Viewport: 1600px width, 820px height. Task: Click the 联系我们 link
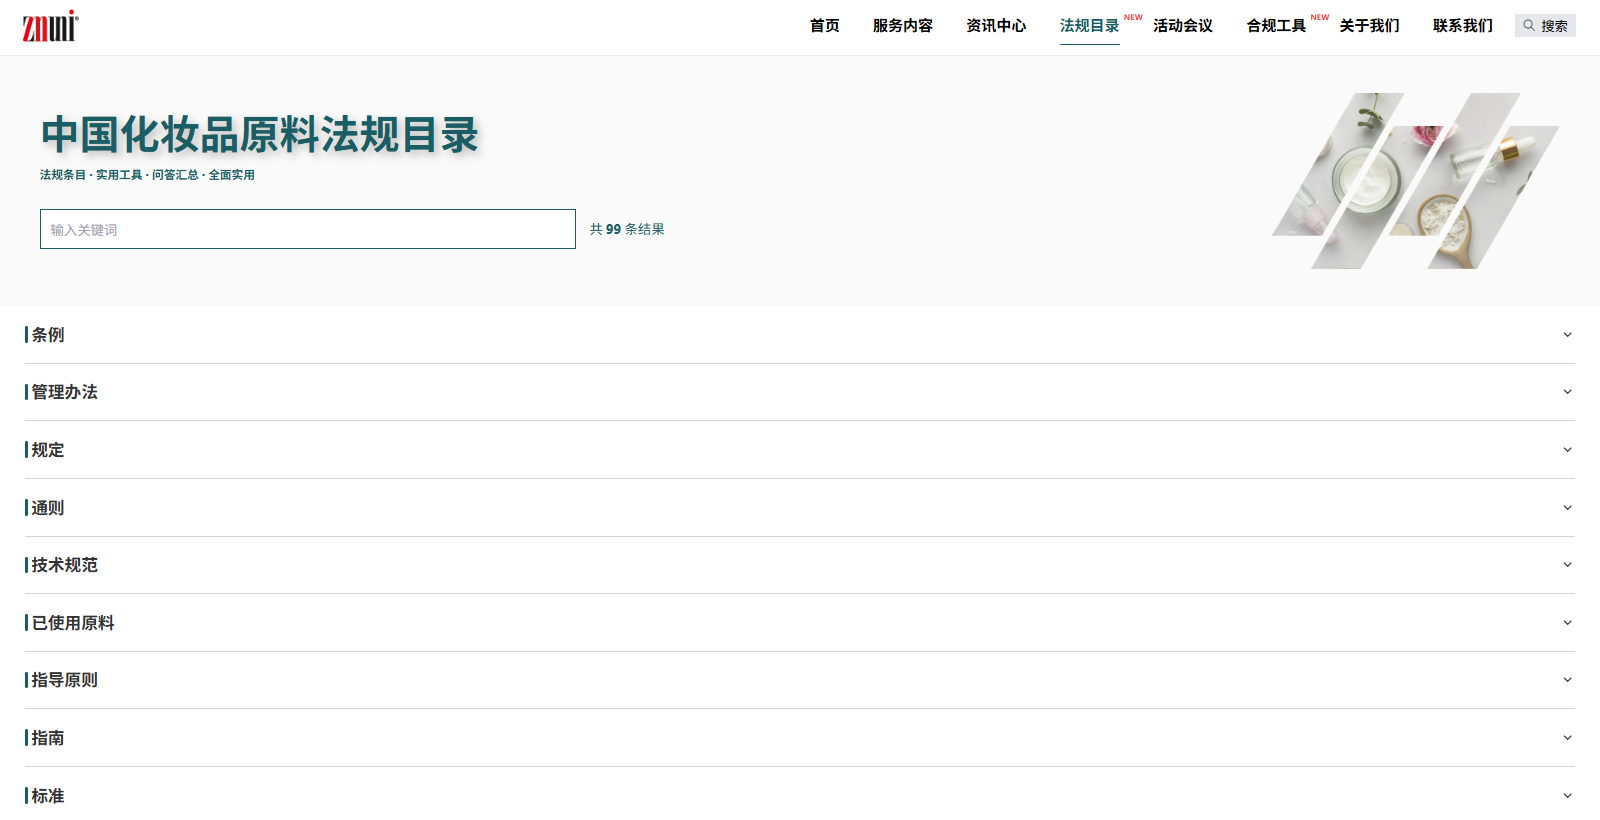coord(1462,26)
